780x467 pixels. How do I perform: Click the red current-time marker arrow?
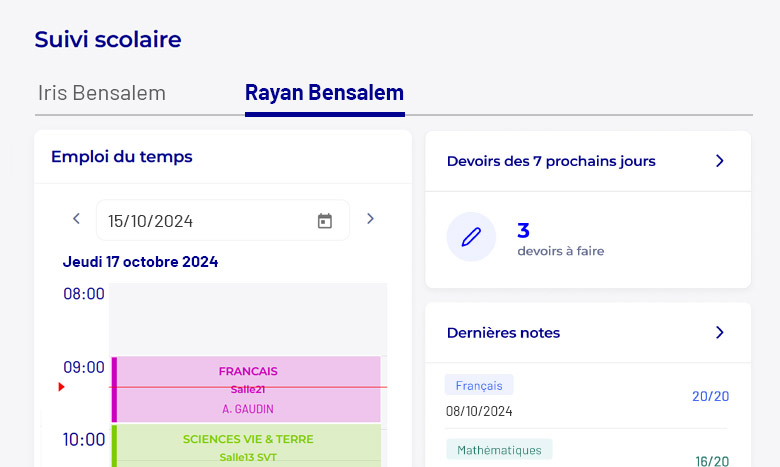tap(61, 387)
